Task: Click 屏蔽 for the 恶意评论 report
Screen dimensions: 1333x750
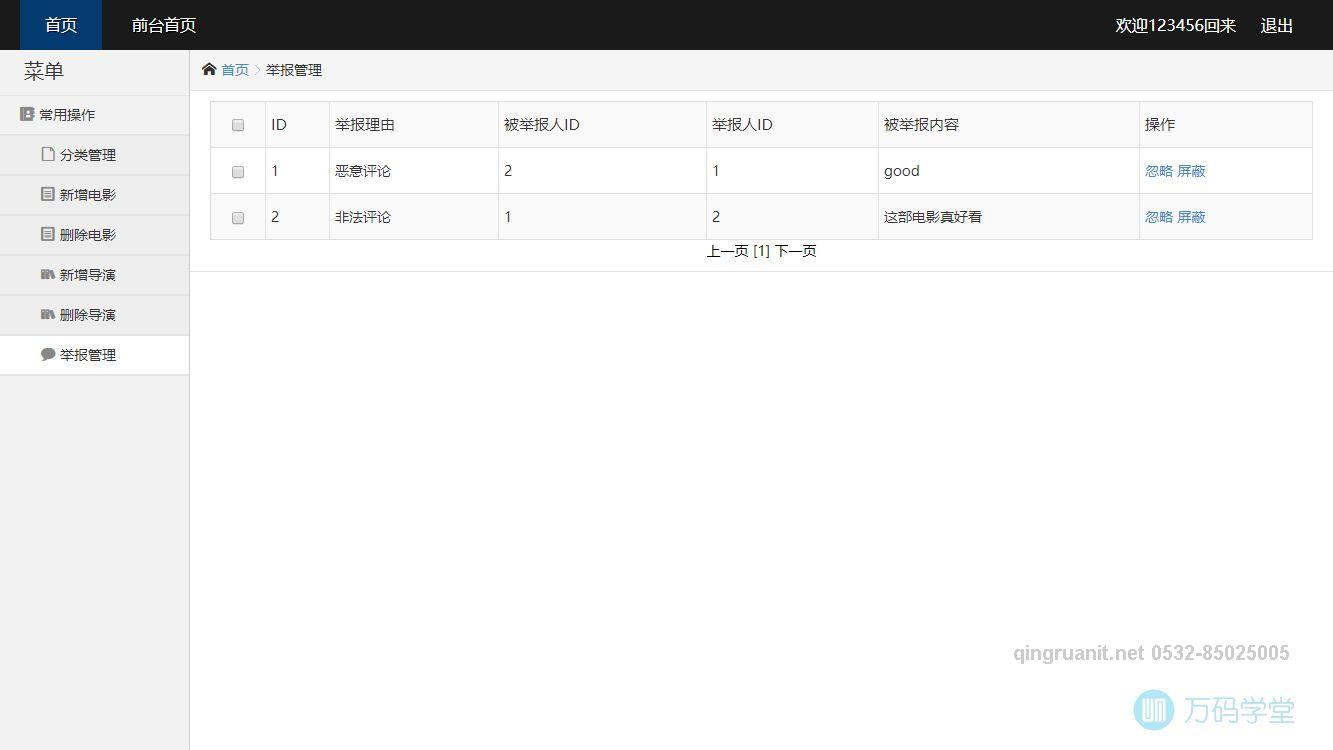Action: pos(1191,171)
